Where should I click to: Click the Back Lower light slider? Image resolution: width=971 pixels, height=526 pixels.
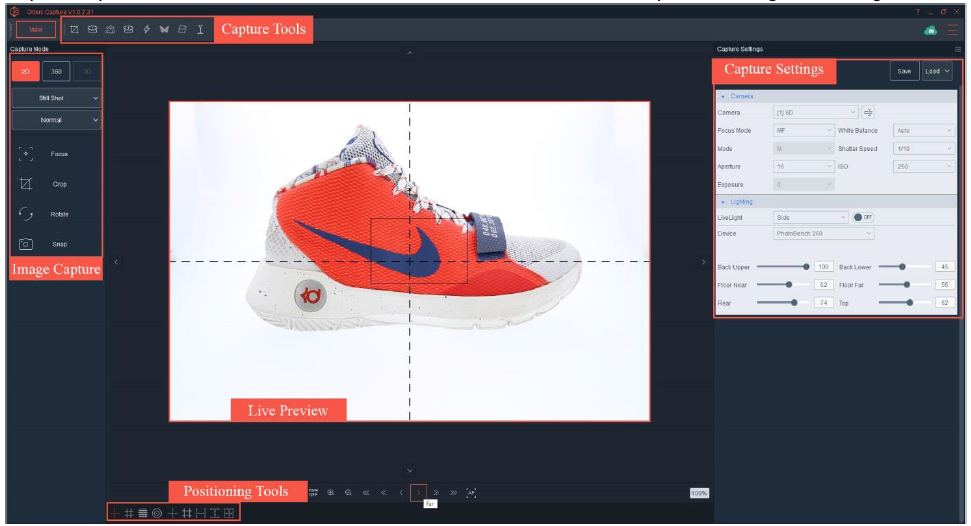tap(905, 267)
